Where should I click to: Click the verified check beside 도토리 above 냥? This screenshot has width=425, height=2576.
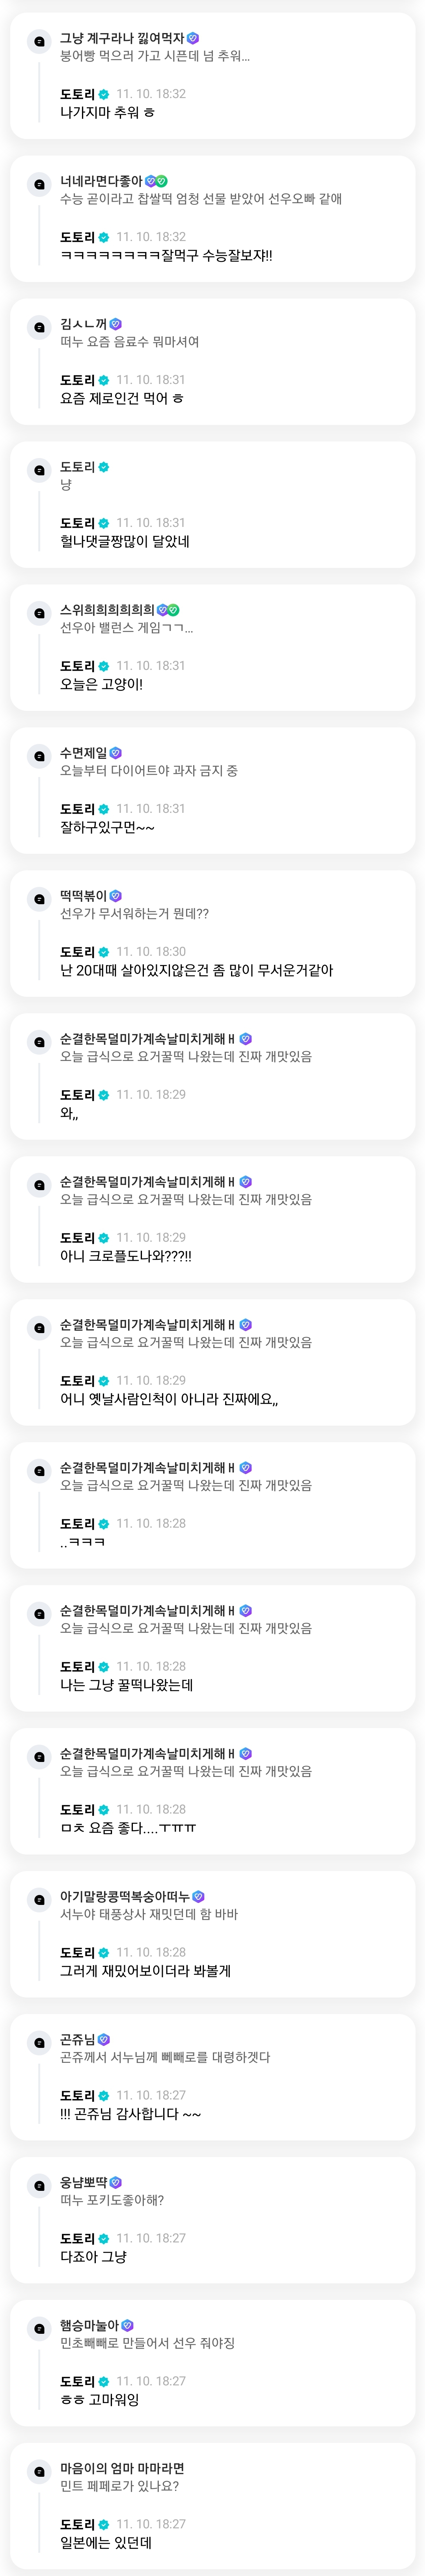[x=104, y=467]
